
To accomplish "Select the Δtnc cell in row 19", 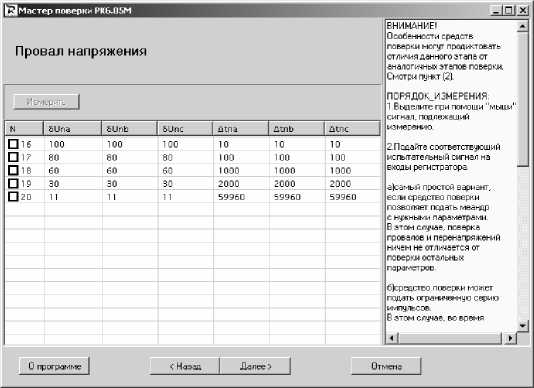I will pos(353,183).
